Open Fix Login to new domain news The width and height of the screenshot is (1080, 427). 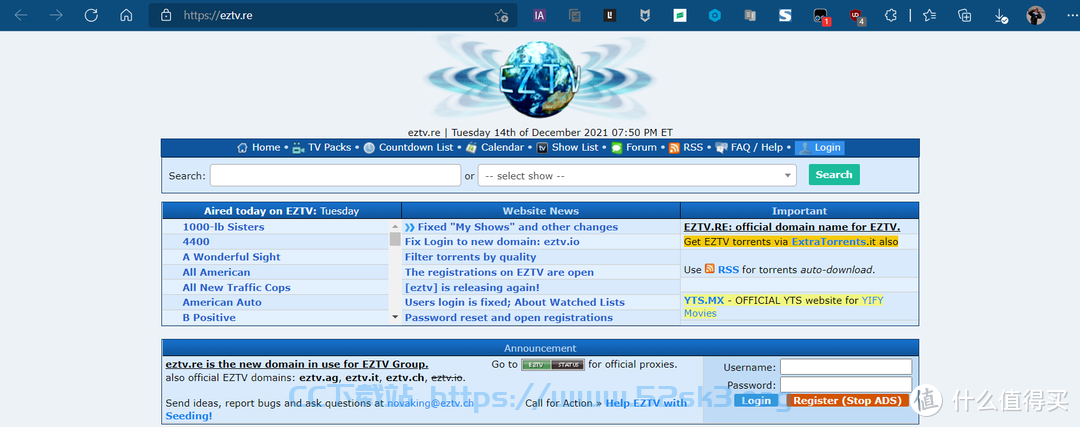pos(492,242)
